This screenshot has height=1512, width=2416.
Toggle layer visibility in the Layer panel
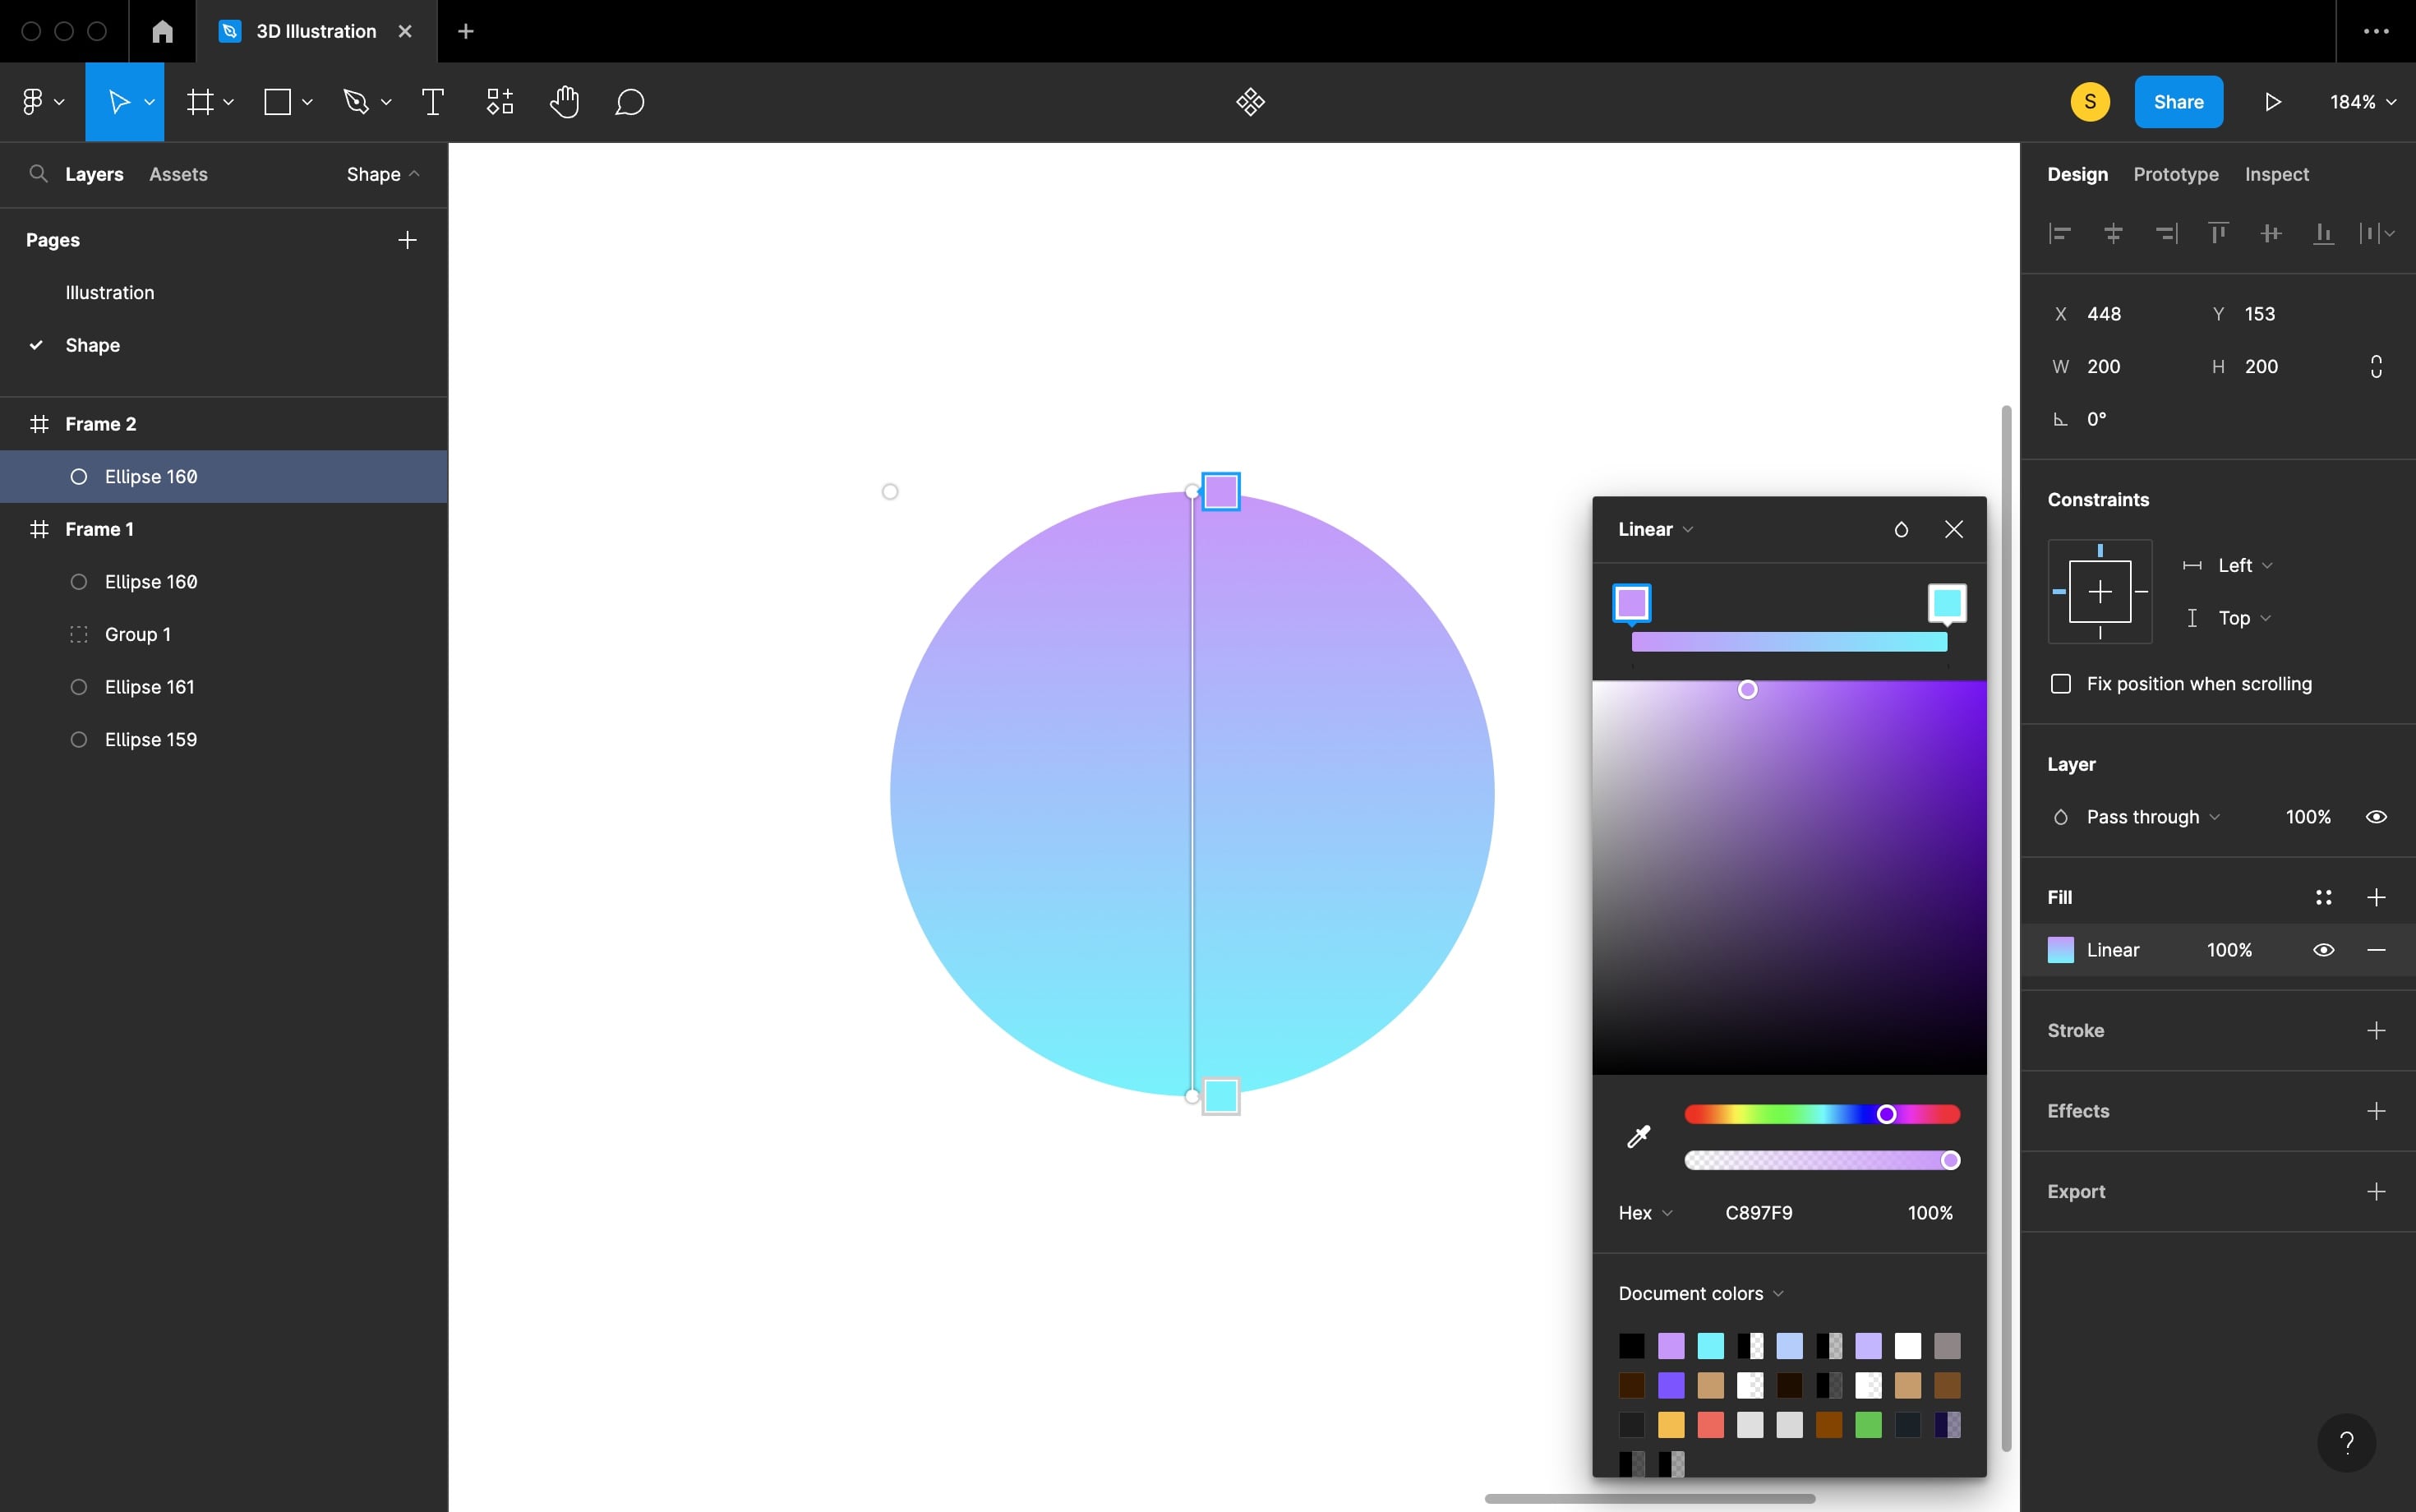pyautogui.click(x=2376, y=816)
